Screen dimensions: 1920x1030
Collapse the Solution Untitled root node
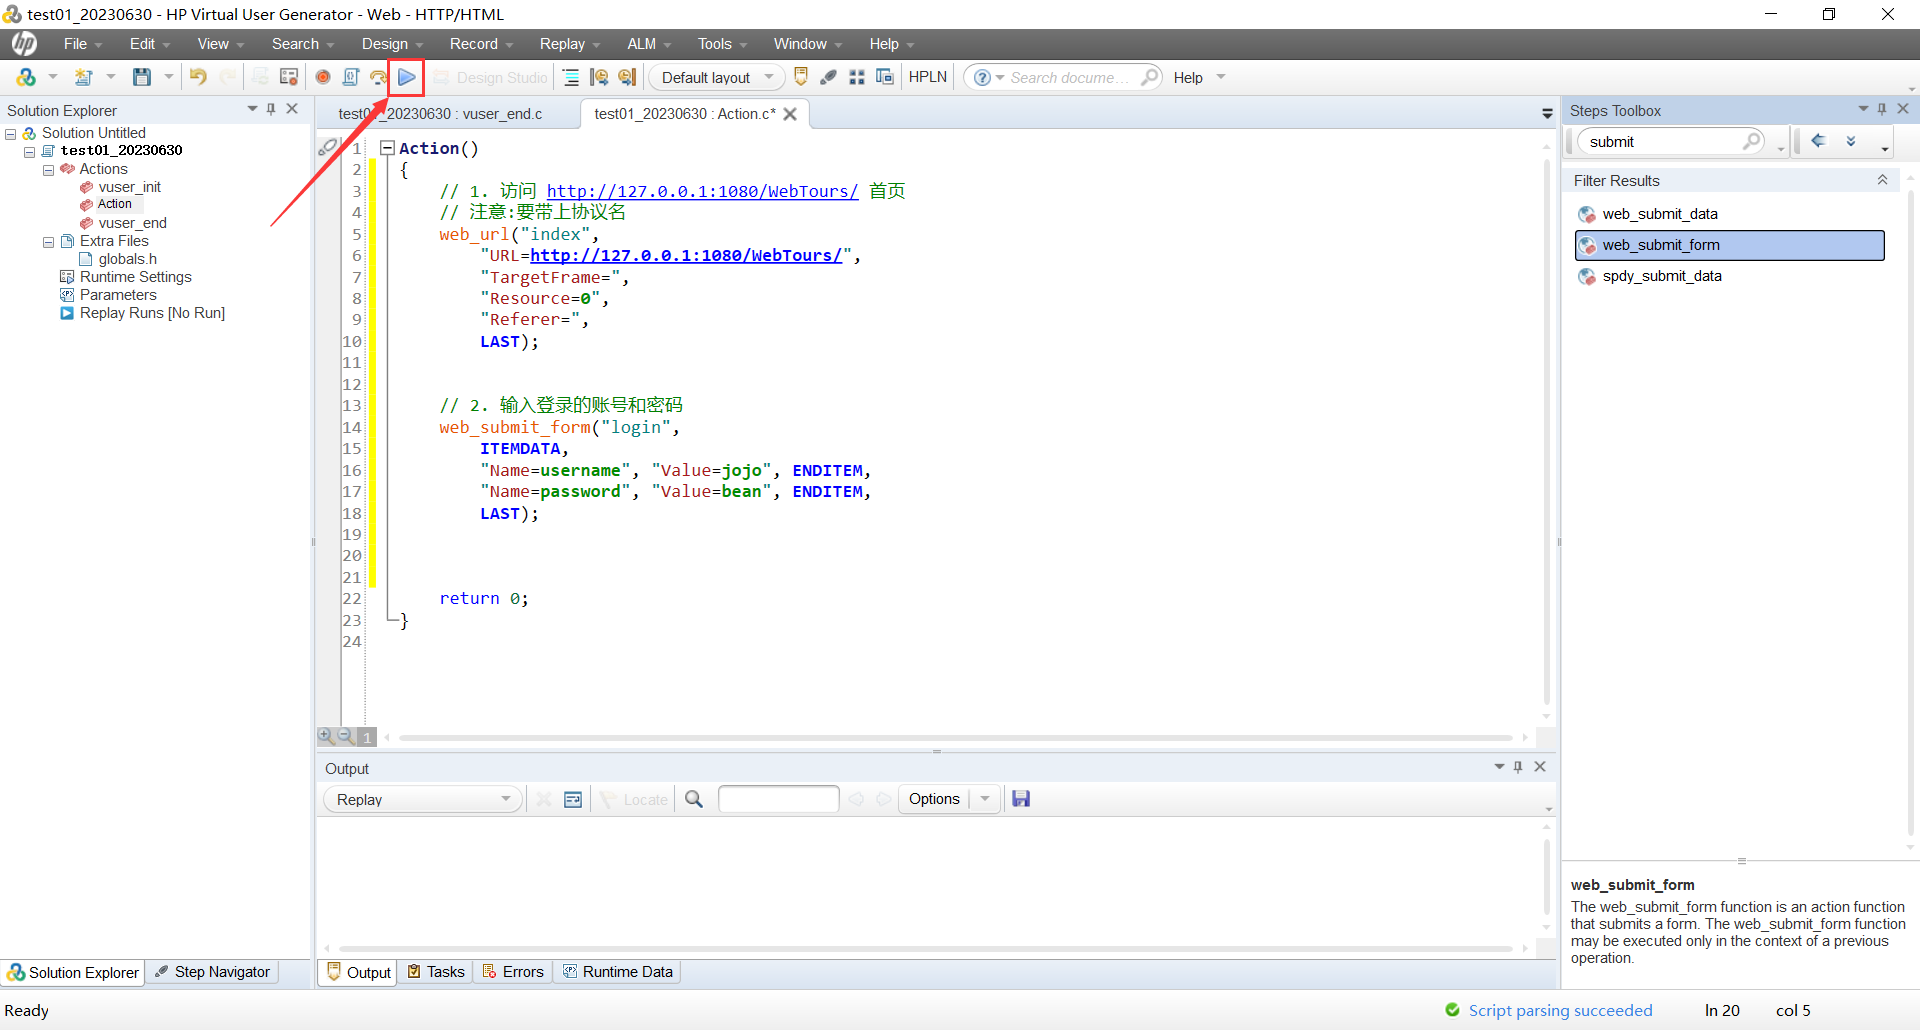[10, 134]
